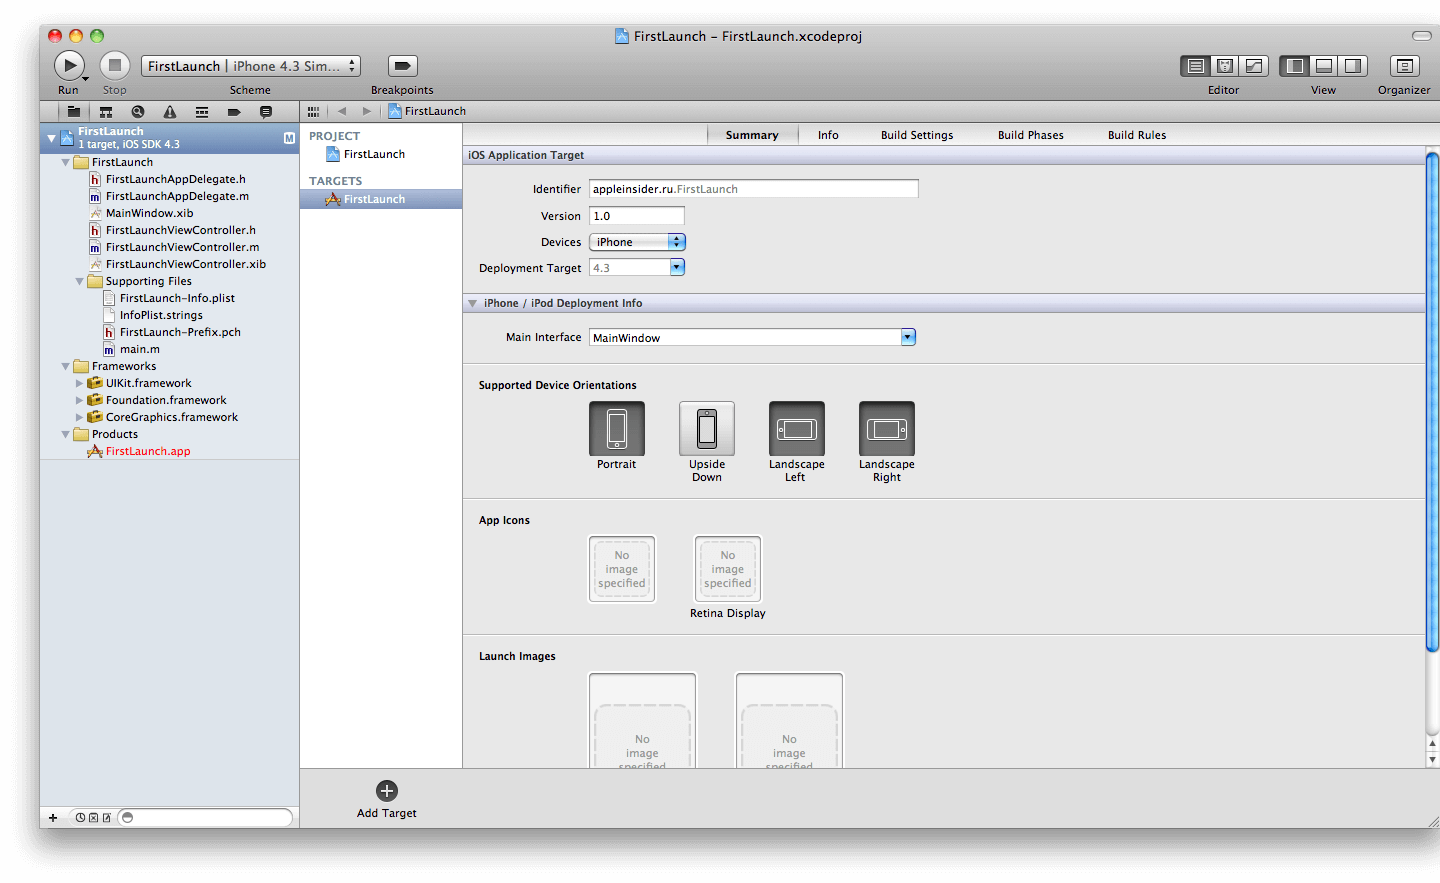This screenshot has height=883, width=1440.
Task: Open the related files grid menu
Action: (x=313, y=111)
